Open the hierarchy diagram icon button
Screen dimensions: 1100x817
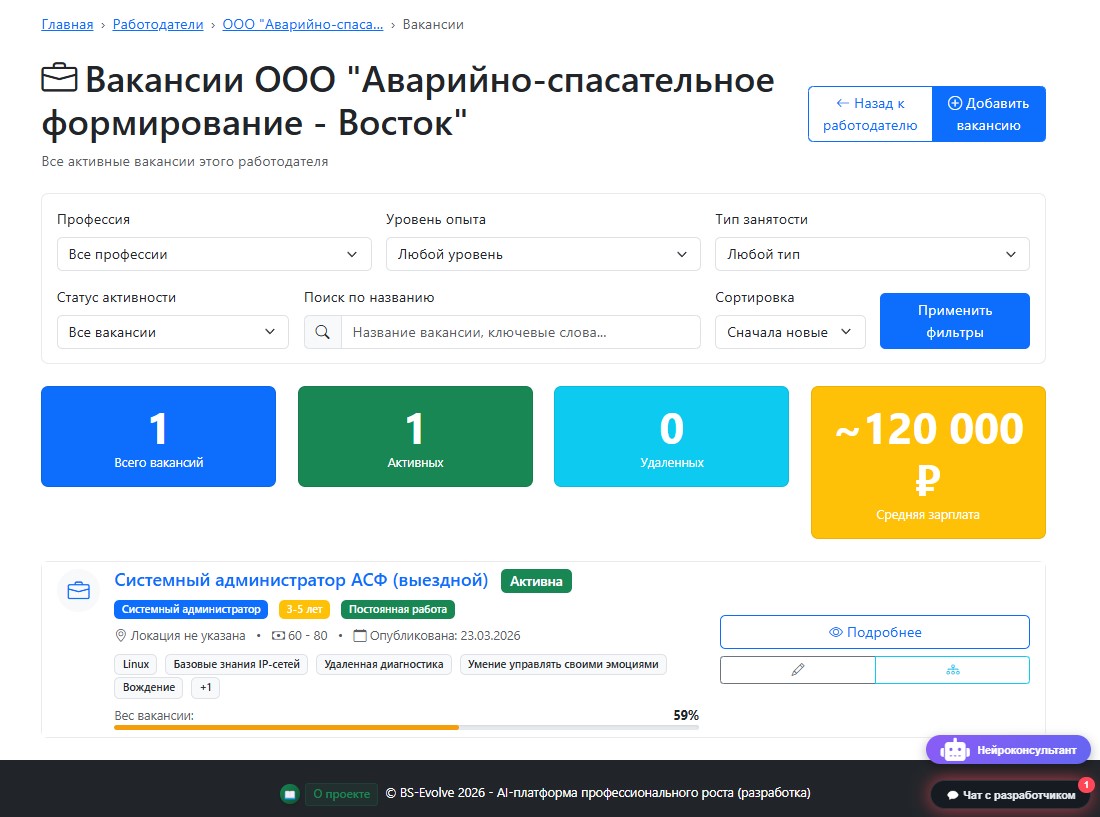[x=953, y=670]
